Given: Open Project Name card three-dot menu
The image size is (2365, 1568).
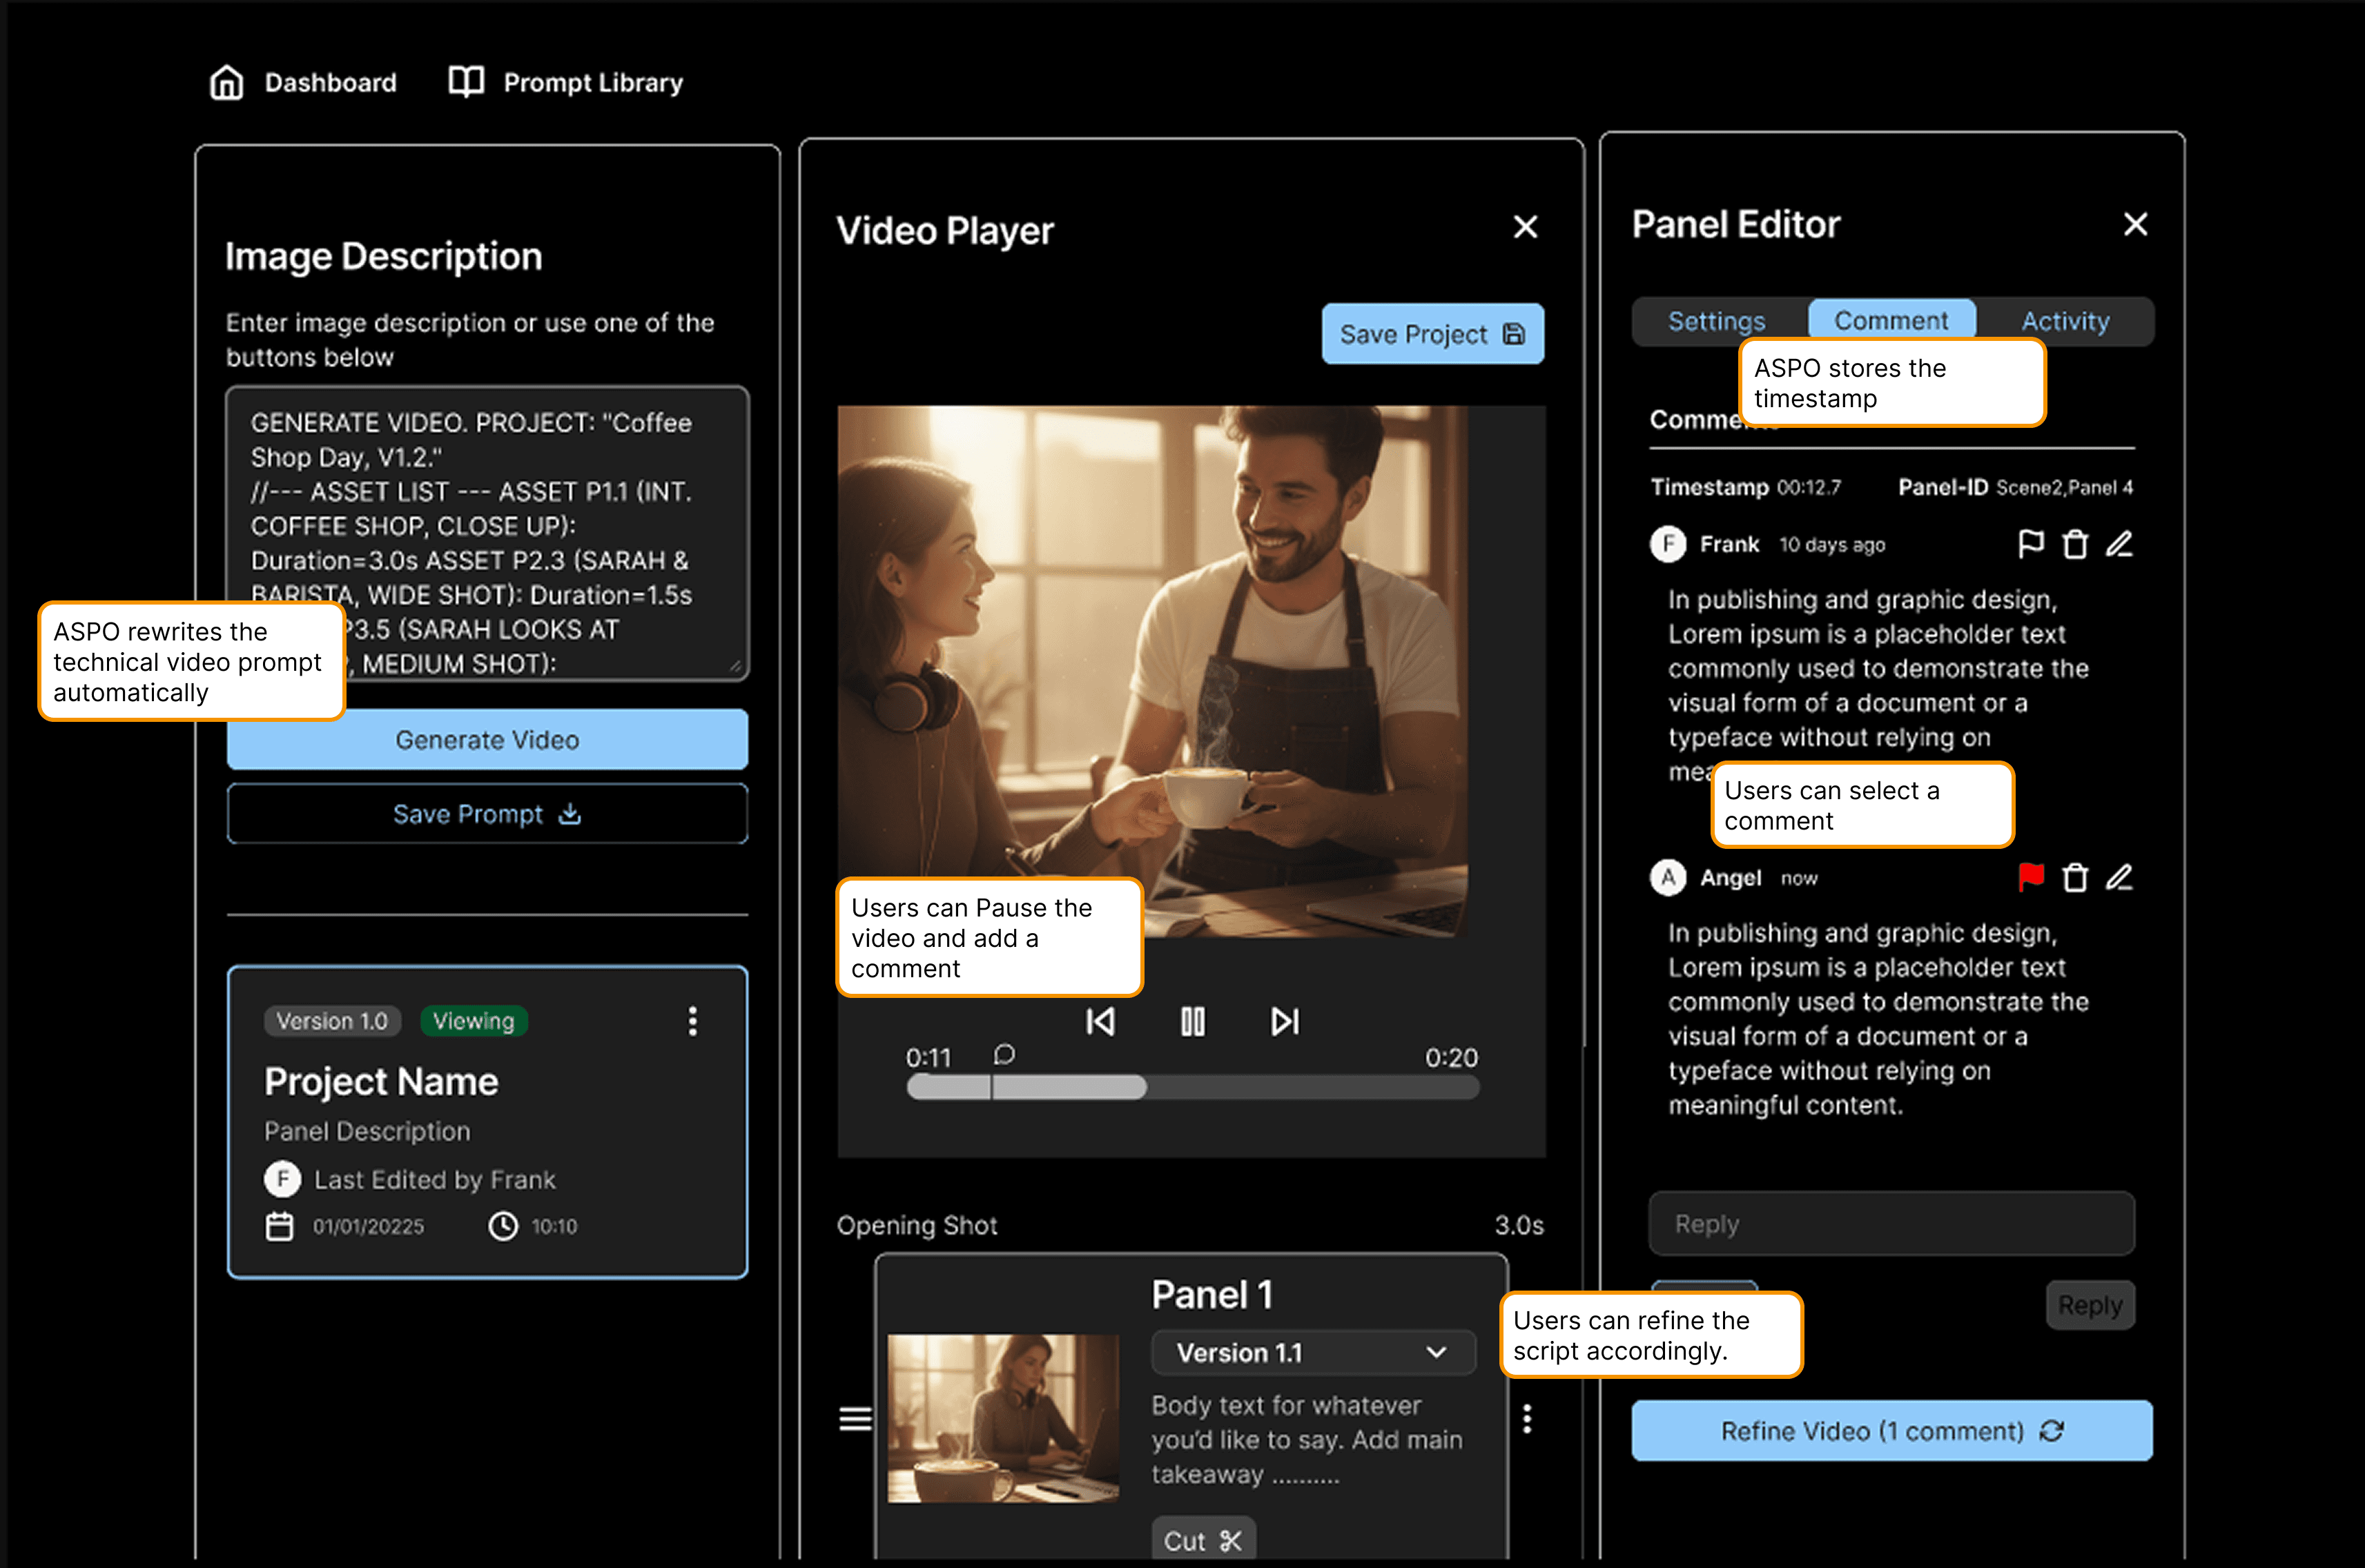Looking at the screenshot, I should (692, 1021).
